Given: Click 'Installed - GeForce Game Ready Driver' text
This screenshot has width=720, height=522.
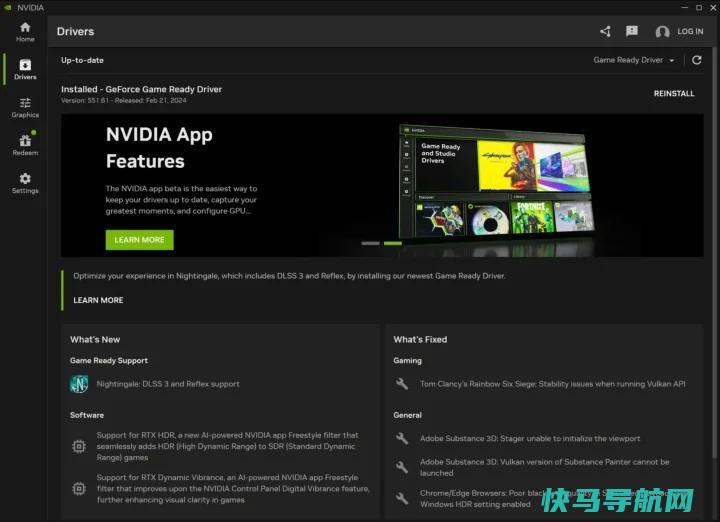Looking at the screenshot, I should pyautogui.click(x=141, y=89).
